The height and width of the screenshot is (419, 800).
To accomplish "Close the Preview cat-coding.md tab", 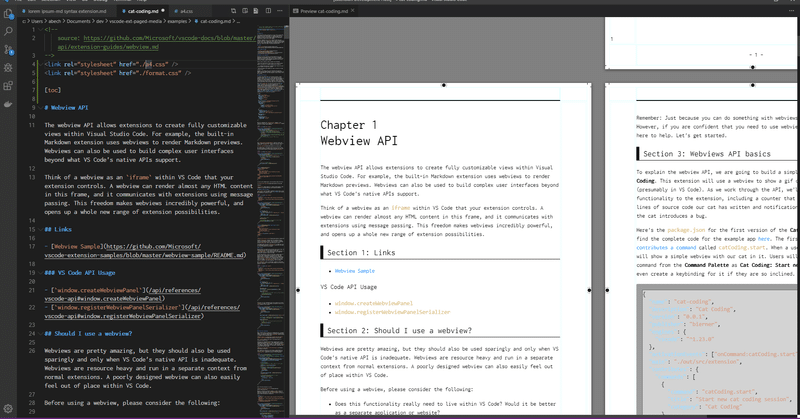I will click(353, 11).
